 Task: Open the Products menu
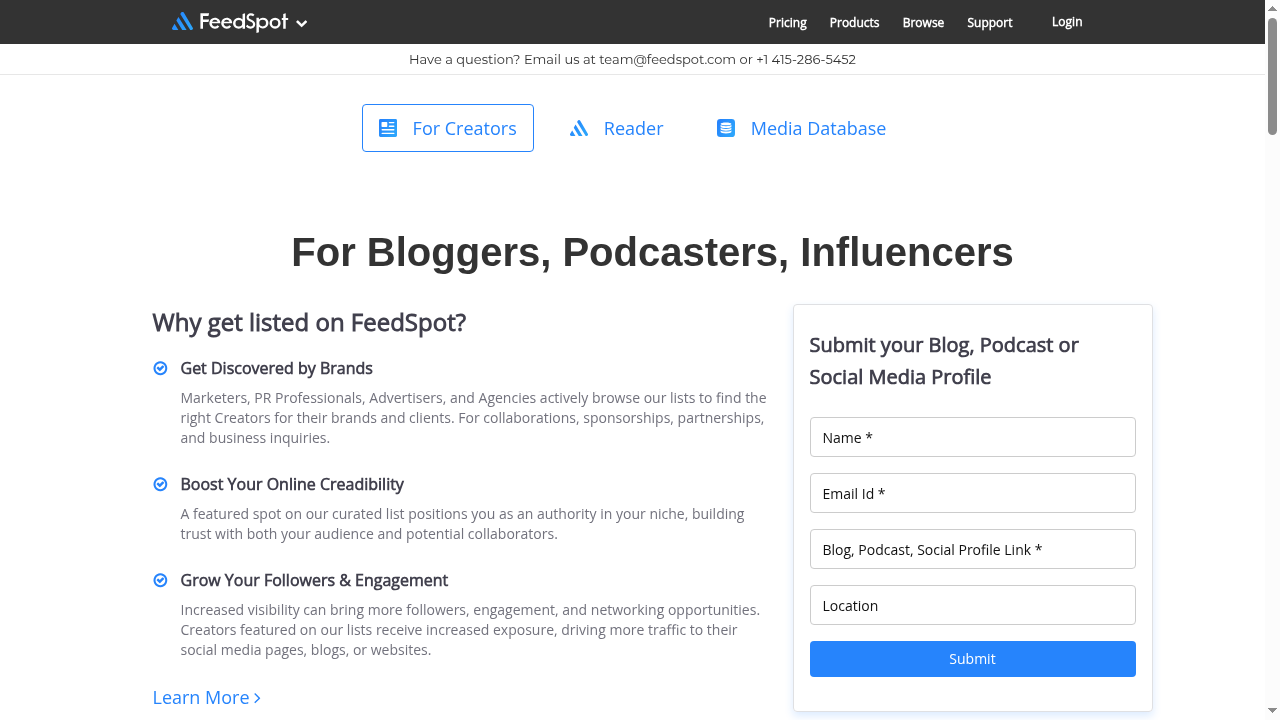pyautogui.click(x=853, y=22)
